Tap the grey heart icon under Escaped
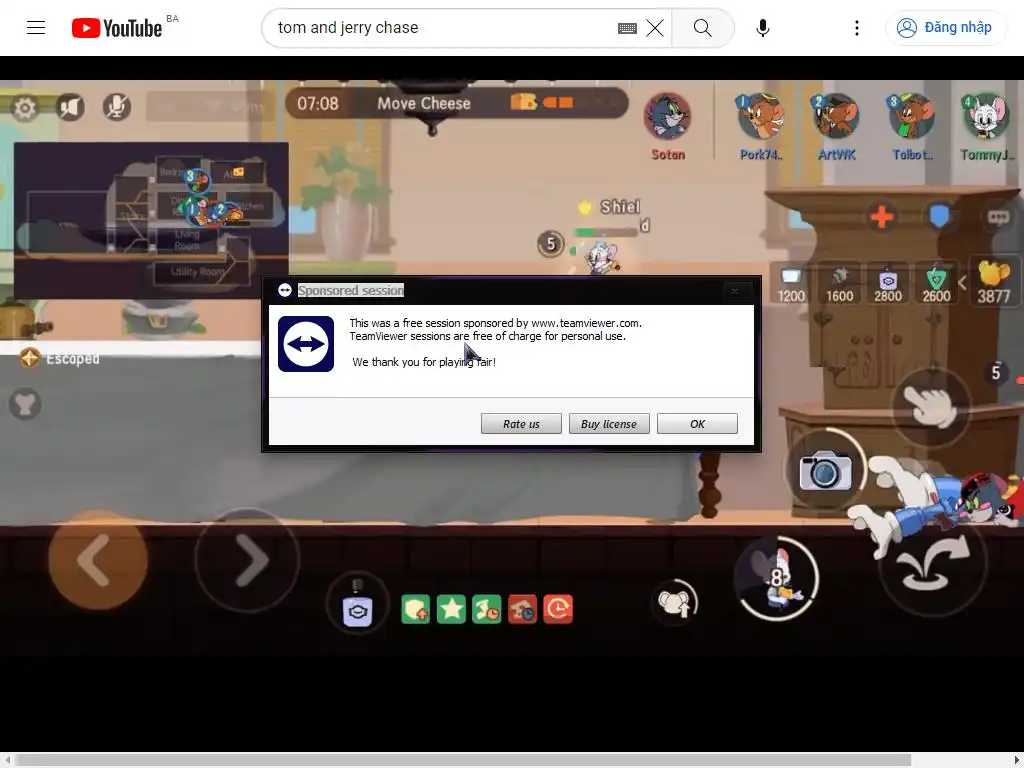The image size is (1024, 768). pyautogui.click(x=25, y=404)
